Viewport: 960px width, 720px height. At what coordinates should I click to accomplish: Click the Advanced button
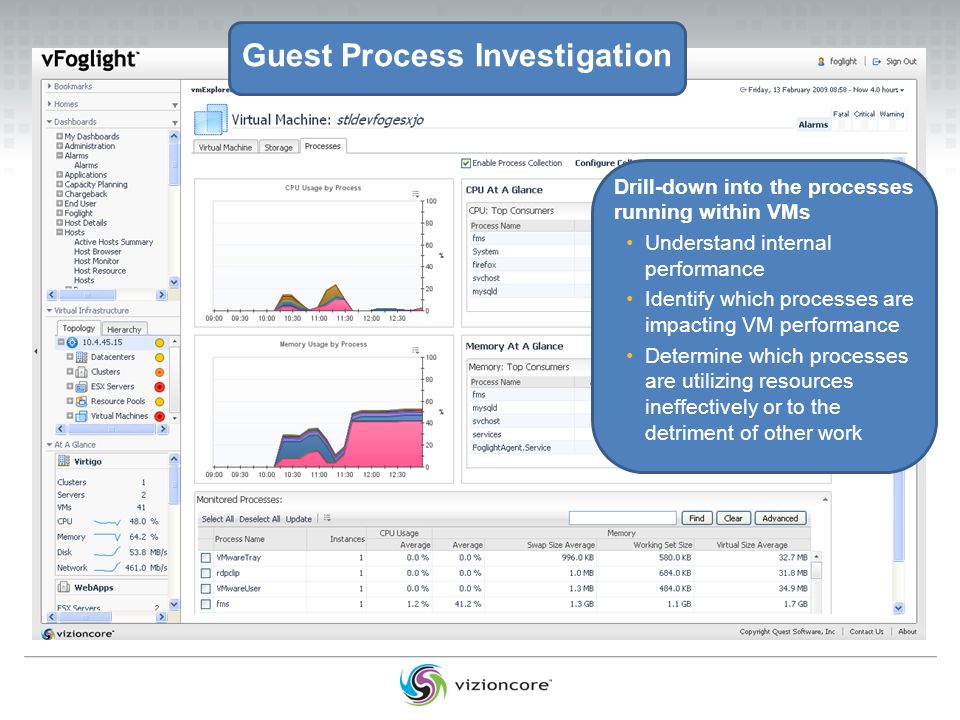point(781,518)
